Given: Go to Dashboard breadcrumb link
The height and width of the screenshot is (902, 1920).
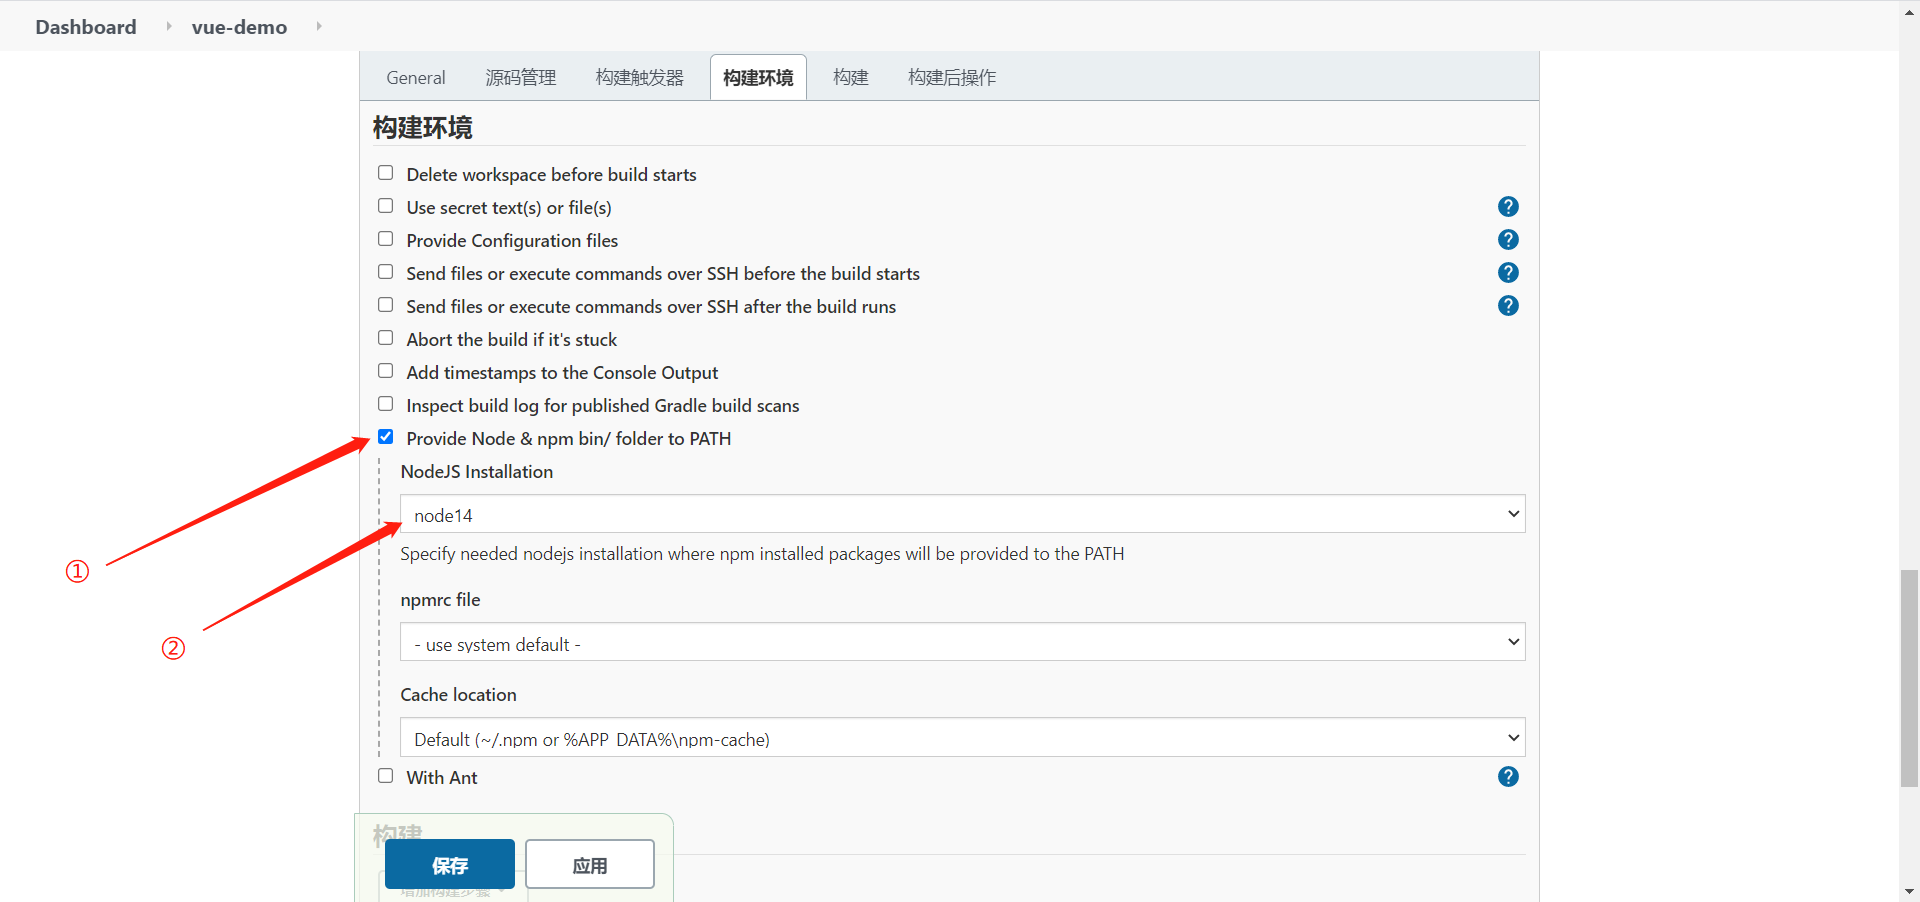Looking at the screenshot, I should click(86, 27).
